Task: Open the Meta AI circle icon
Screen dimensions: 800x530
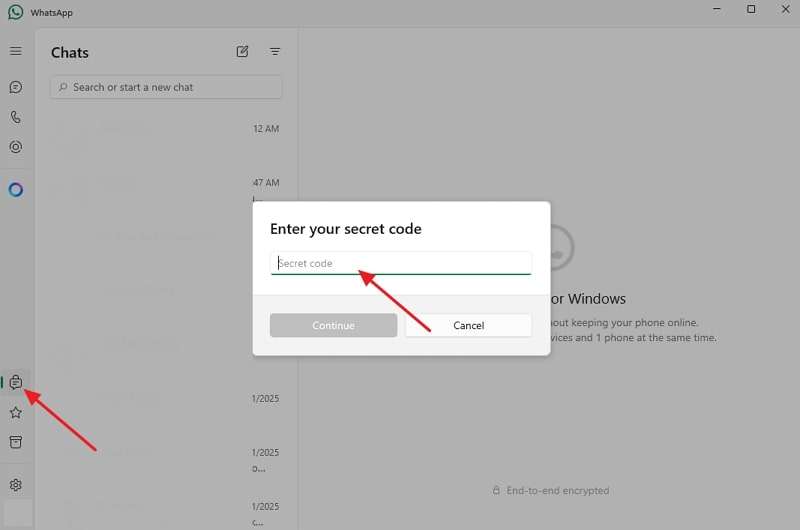Action: (15, 190)
